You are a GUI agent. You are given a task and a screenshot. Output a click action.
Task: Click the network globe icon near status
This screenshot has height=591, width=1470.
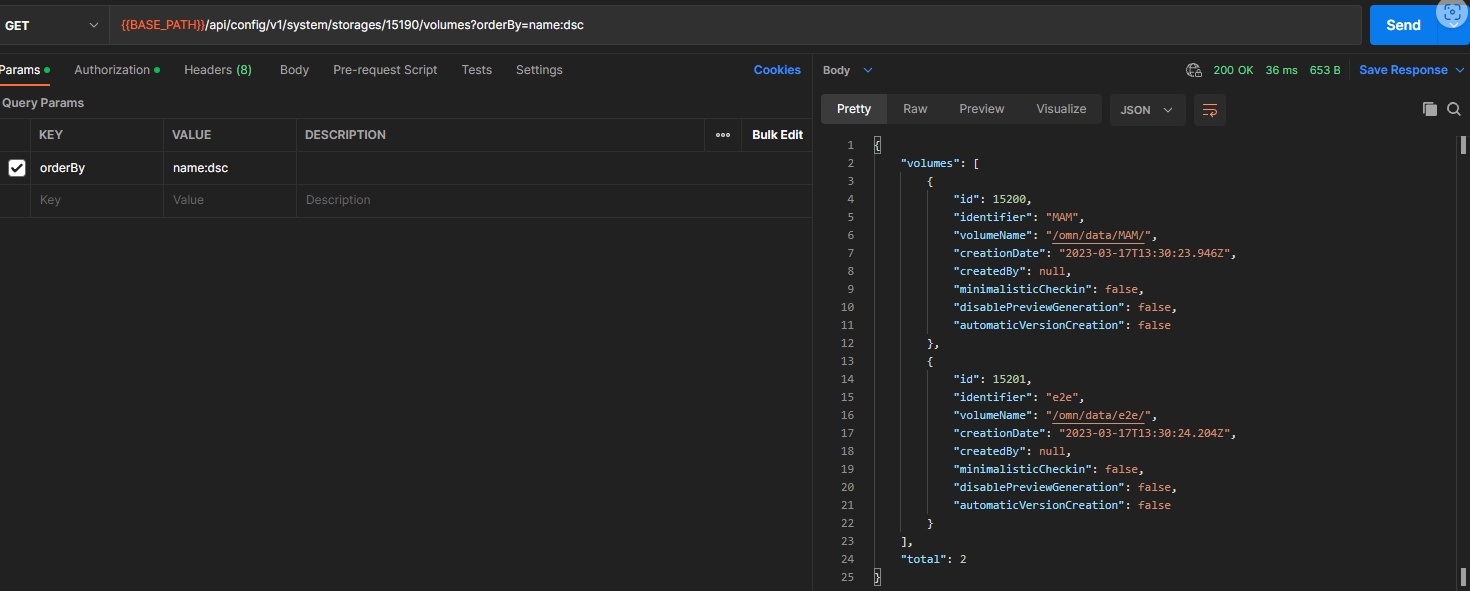coord(1193,70)
